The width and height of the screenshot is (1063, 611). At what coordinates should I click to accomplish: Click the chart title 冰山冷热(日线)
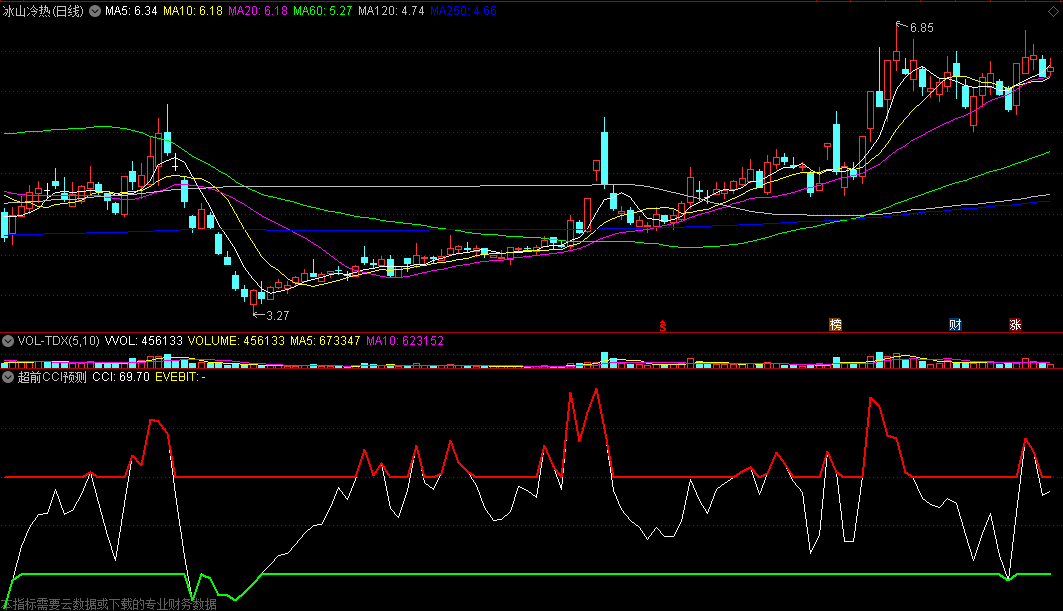pos(43,12)
